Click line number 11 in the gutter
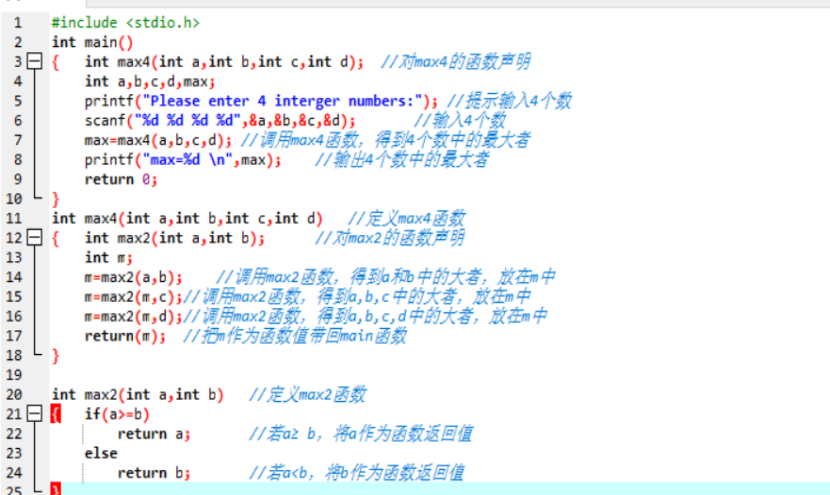This screenshot has width=830, height=495. (x=14, y=218)
